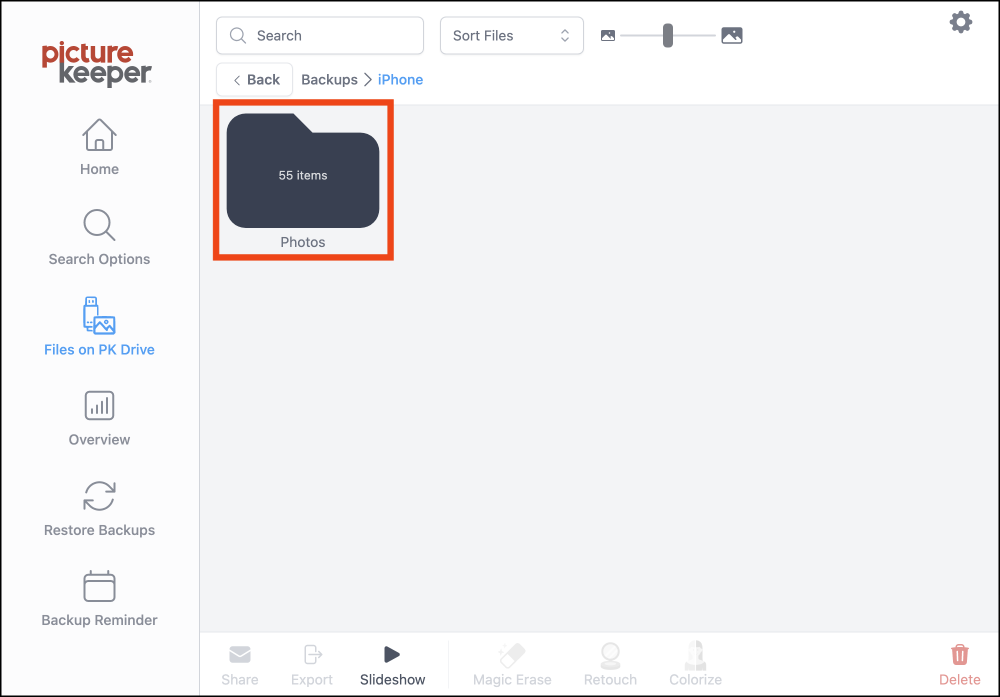This screenshot has height=697, width=1000.
Task: Open the Overview chart section
Action: tap(99, 418)
